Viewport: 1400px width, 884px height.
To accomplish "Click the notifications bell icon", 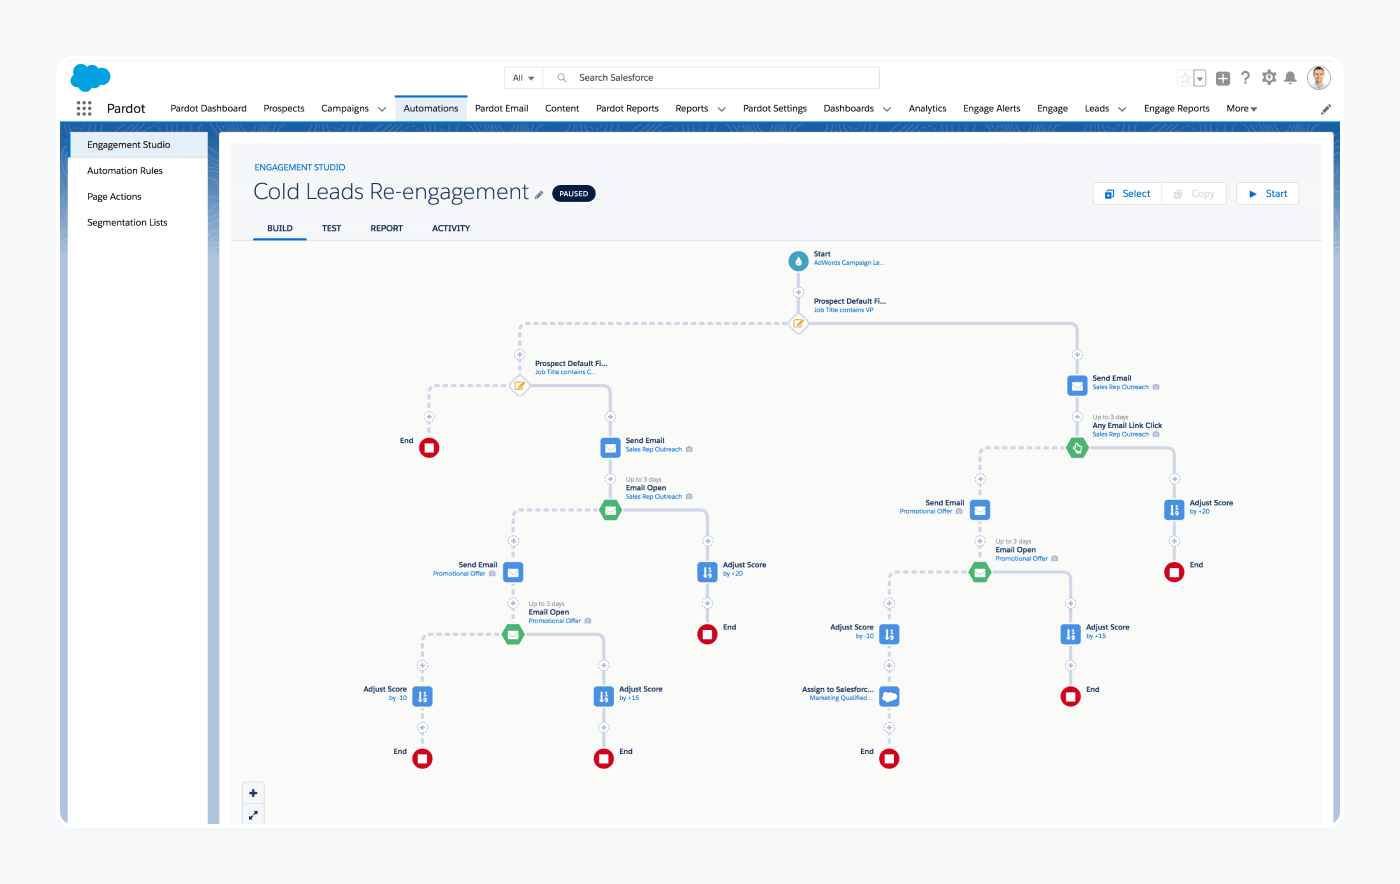I will click(x=1290, y=77).
